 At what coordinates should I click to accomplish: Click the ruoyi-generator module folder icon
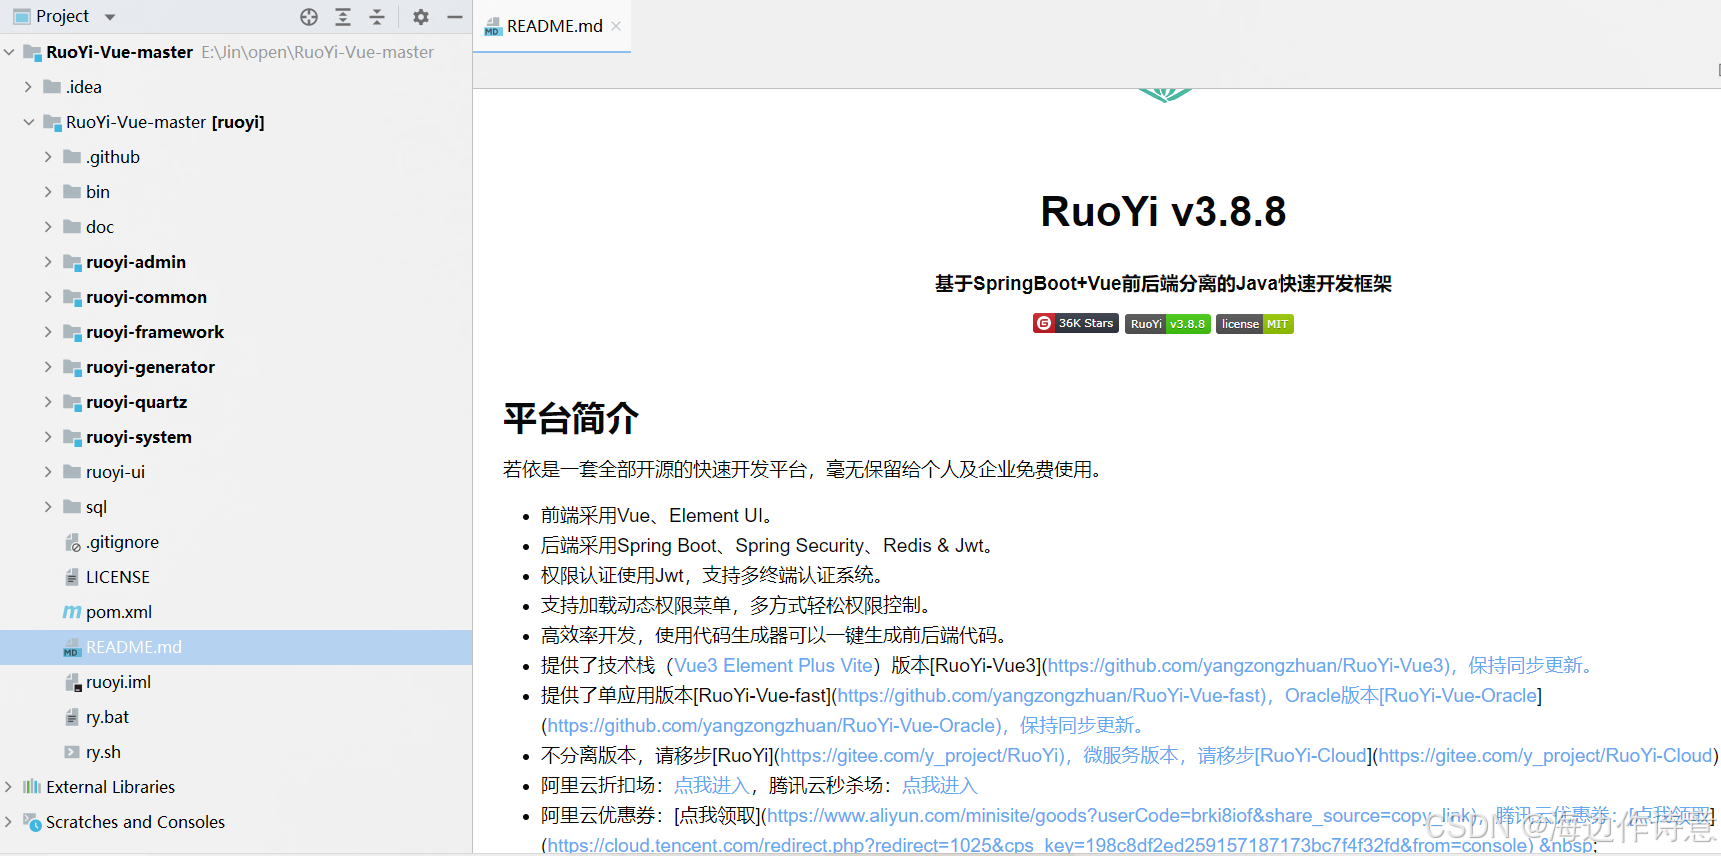[x=72, y=367]
